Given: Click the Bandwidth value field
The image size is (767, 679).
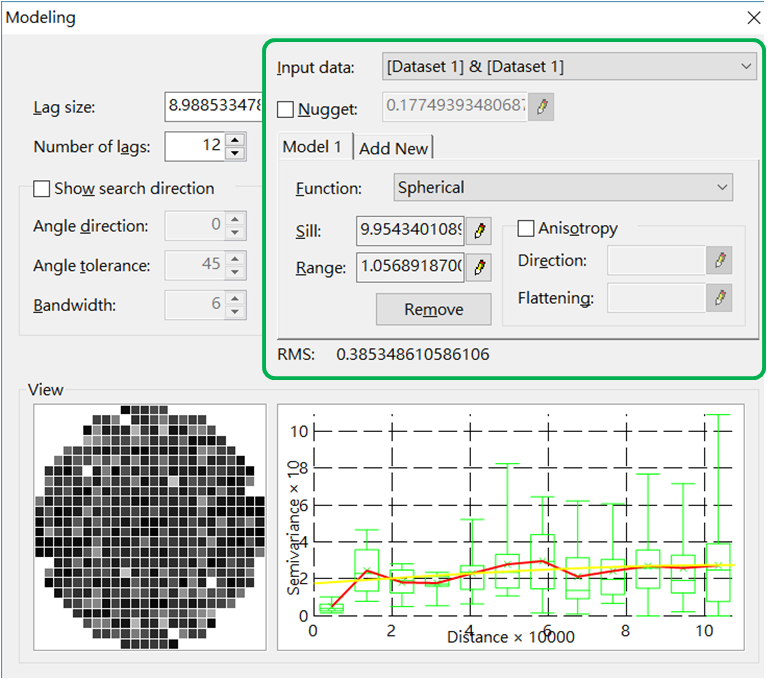Looking at the screenshot, I should [x=195, y=305].
